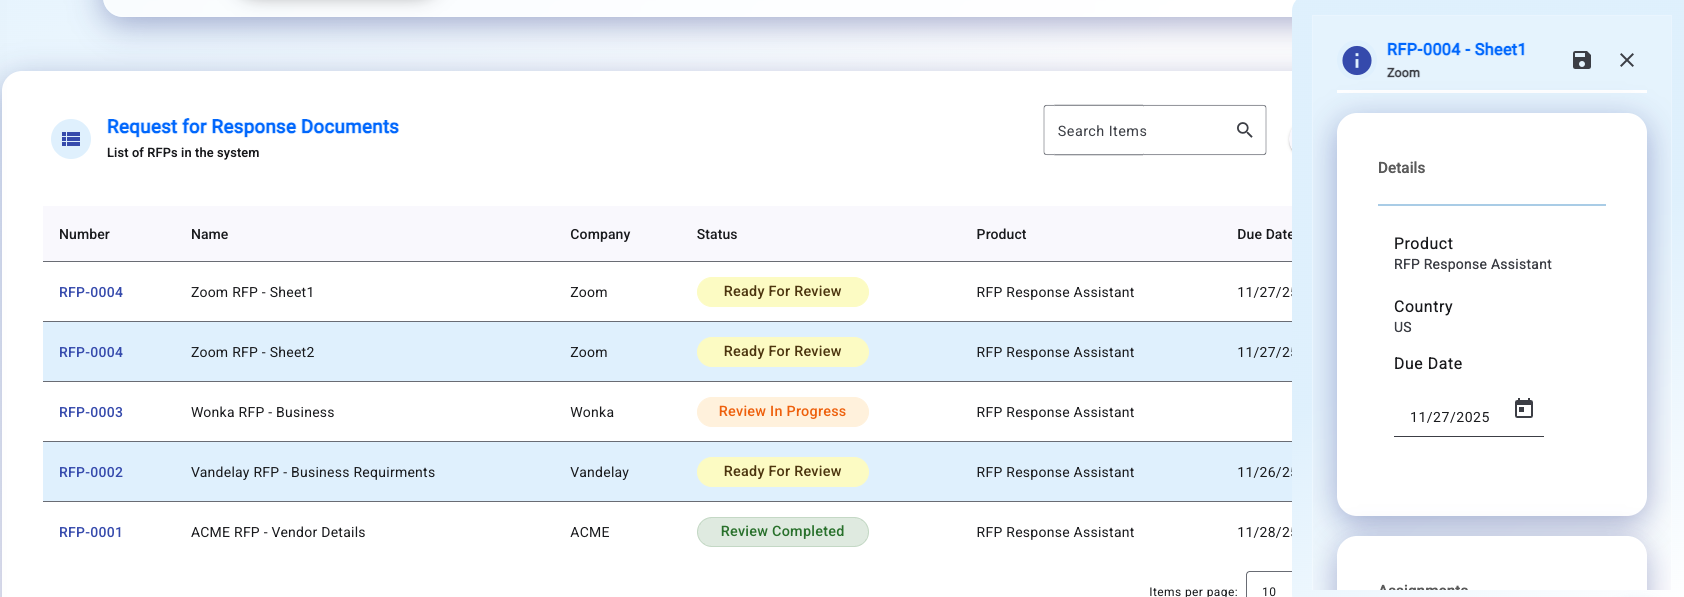Screen dimensions: 1684x597
Task: Close the RFP-0004 - Sheet1 side panel
Action: [x=1627, y=60]
